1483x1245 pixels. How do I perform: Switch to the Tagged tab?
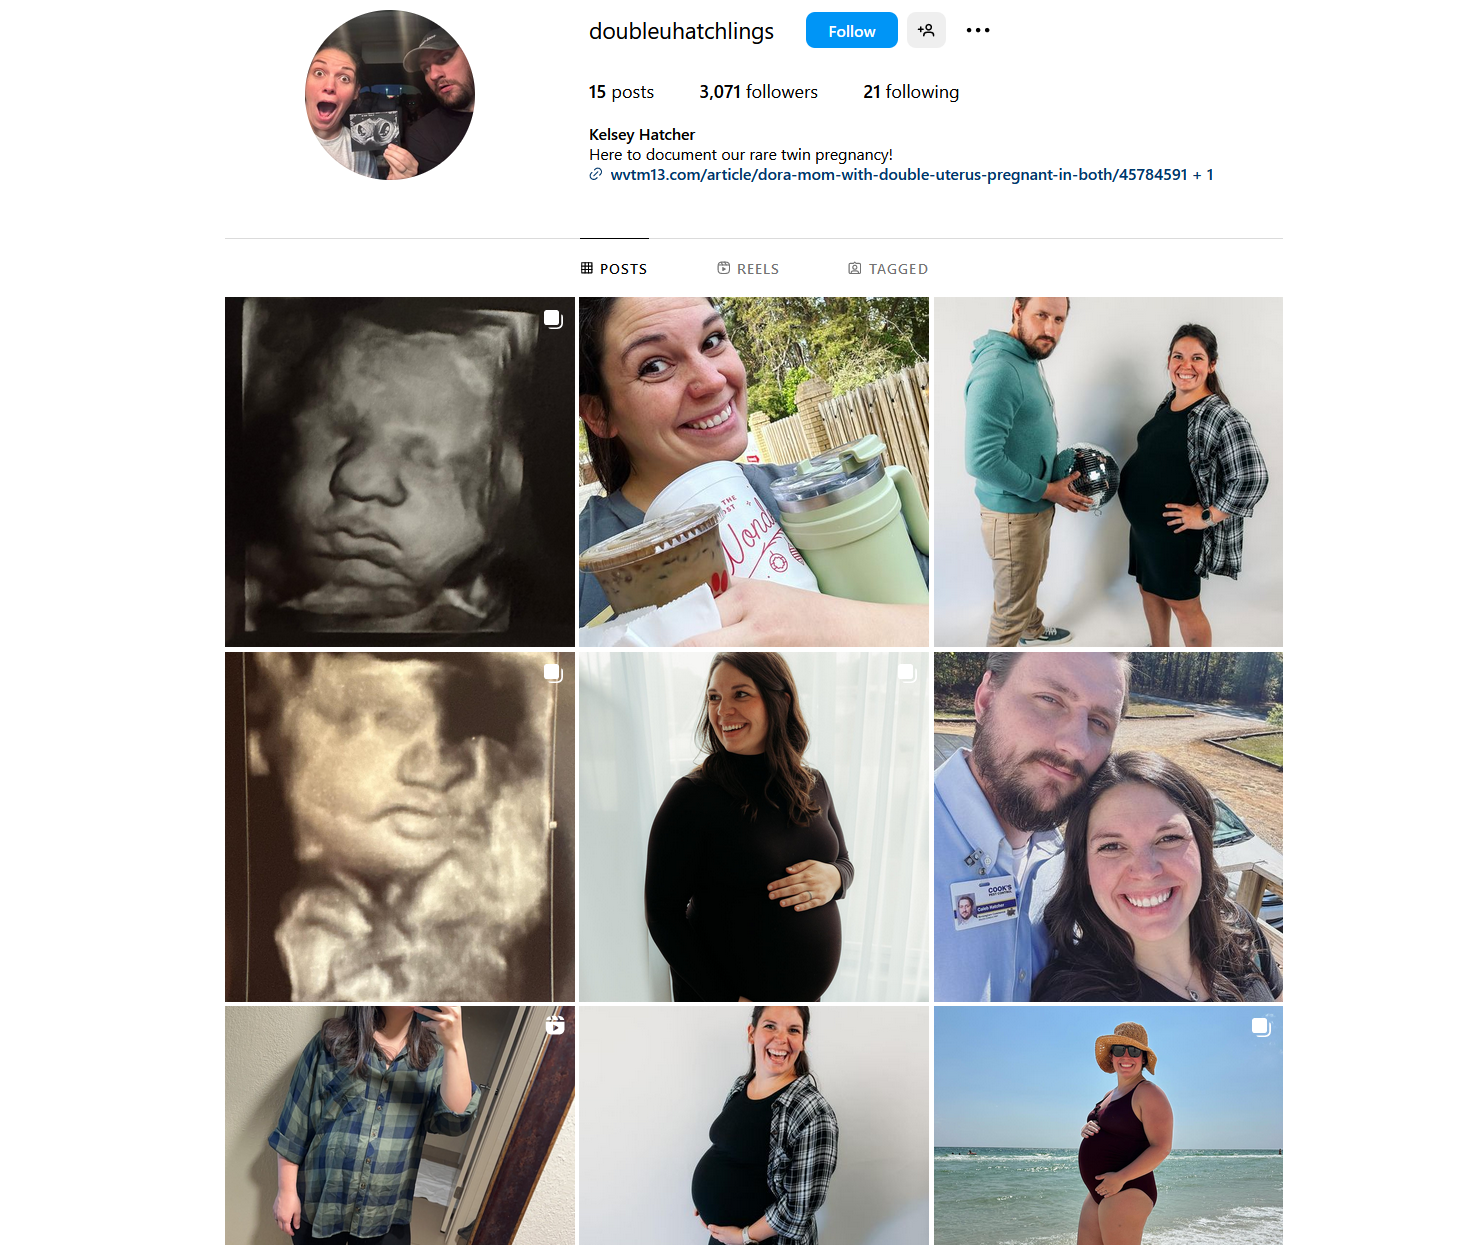pos(888,268)
